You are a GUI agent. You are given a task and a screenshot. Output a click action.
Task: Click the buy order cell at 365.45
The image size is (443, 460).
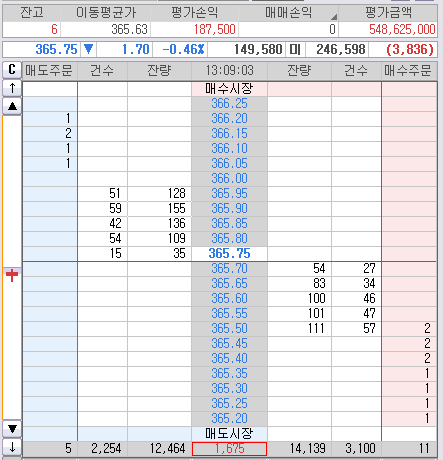[409, 344]
